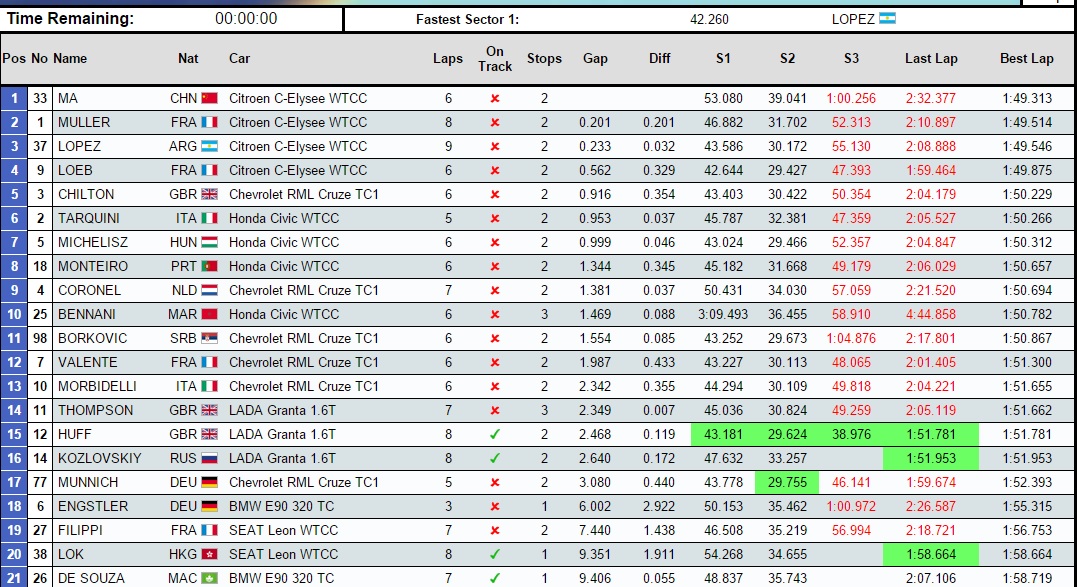
Task: Click the Serbia flag in BORKOVIC's row
Action: click(209, 338)
